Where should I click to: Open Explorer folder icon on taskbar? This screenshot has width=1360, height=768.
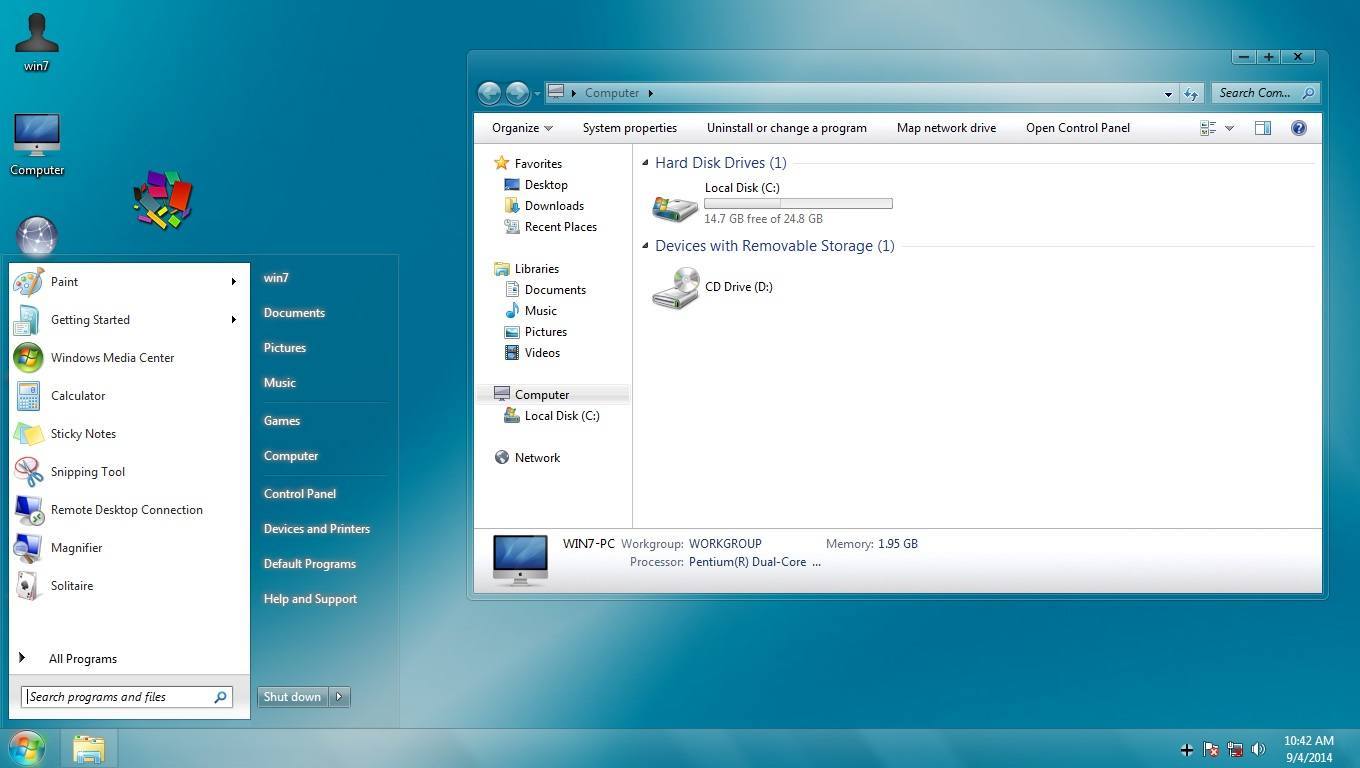pos(88,749)
